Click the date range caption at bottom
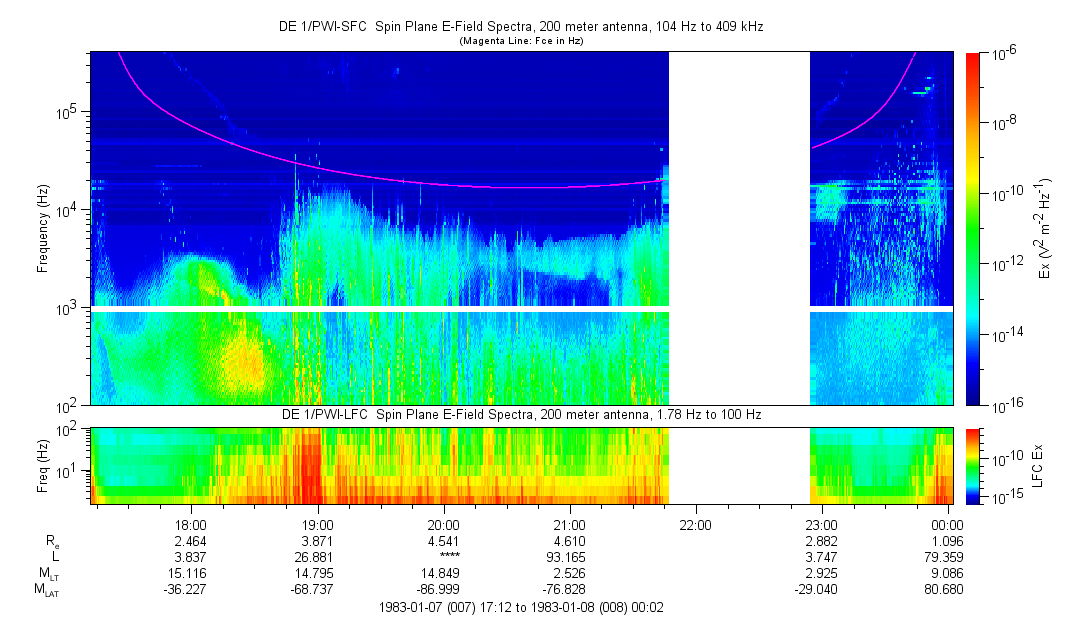1083x620 pixels. click(520, 607)
